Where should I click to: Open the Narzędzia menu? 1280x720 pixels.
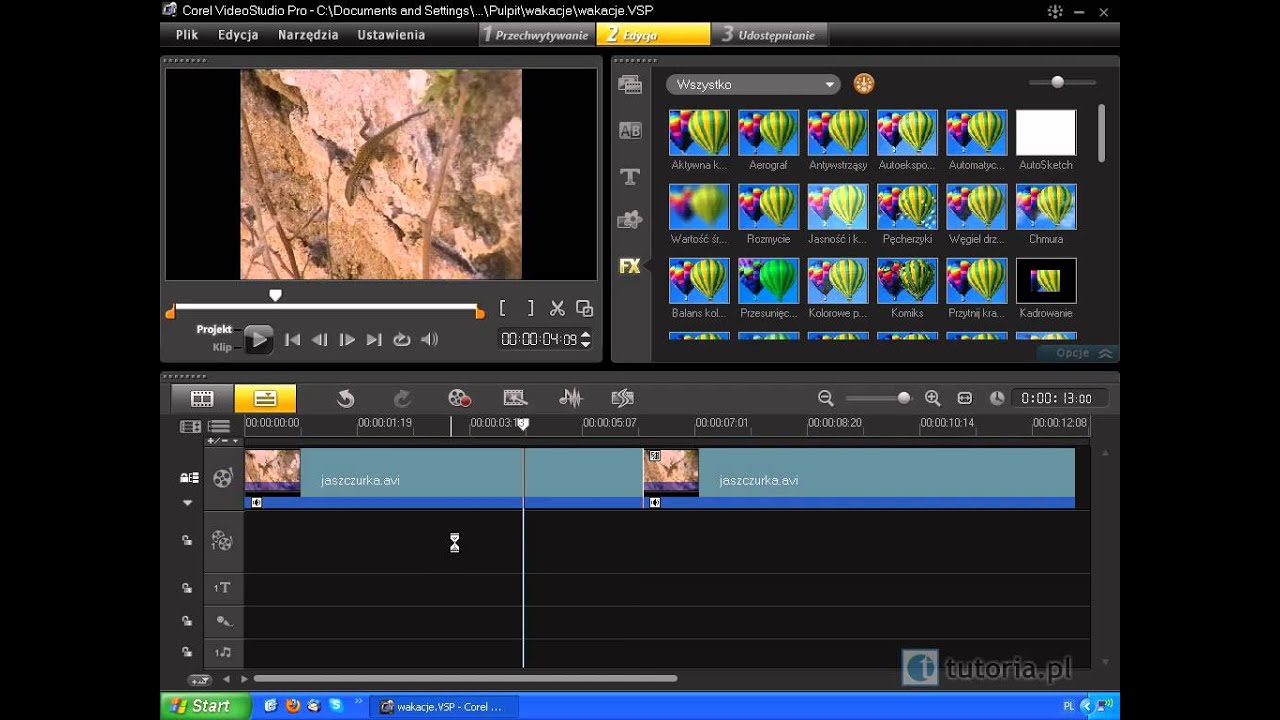click(x=308, y=35)
